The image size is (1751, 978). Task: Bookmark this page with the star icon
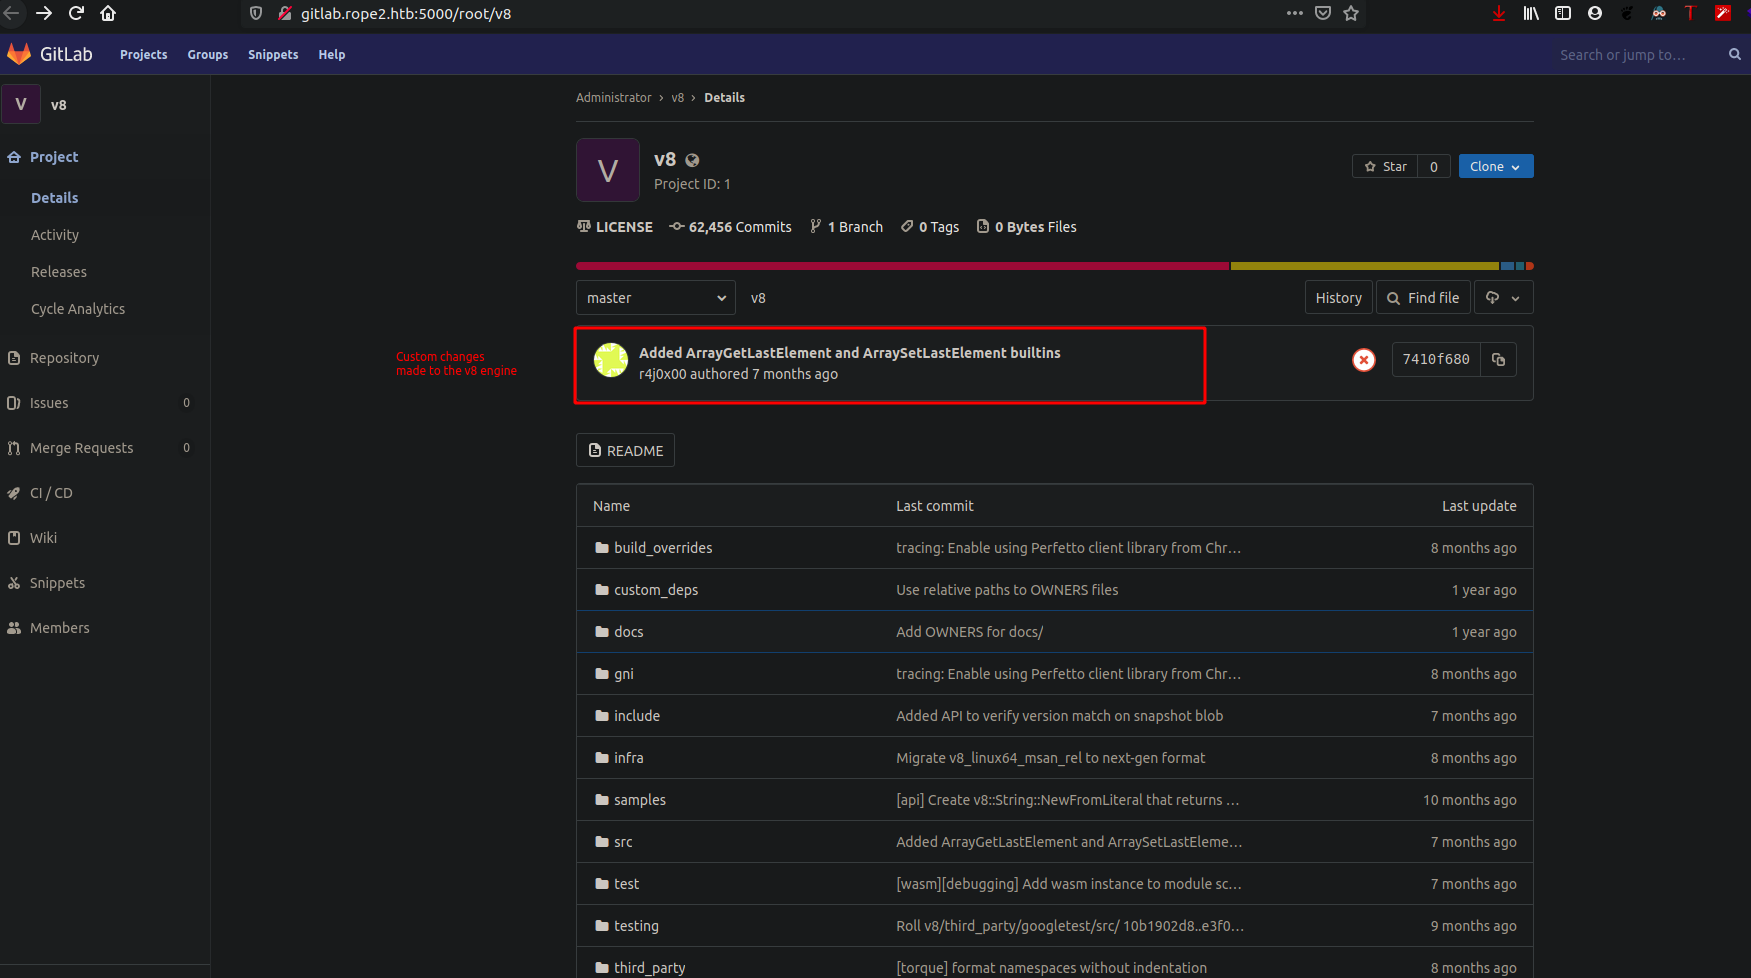[1351, 13]
